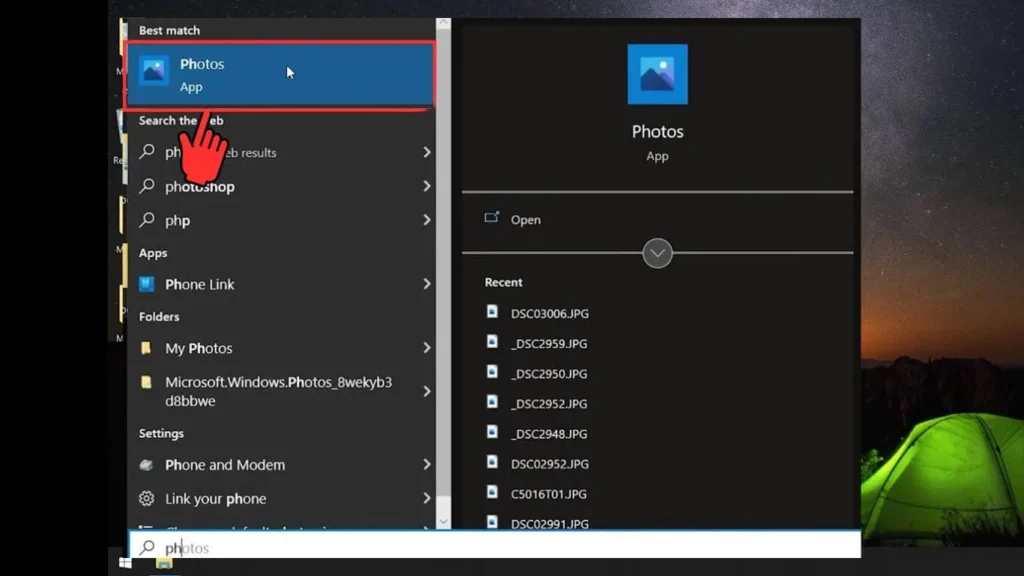Click the large Photos icon in preview pane

coord(657,74)
